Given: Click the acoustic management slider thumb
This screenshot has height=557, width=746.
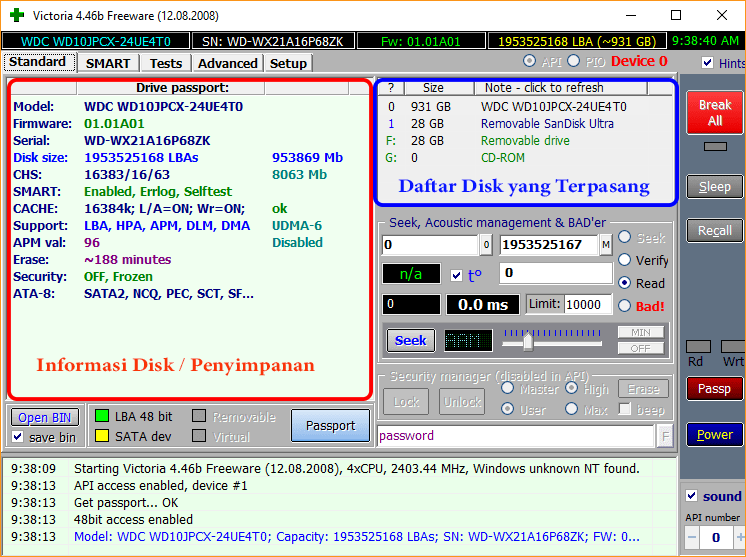Looking at the screenshot, I should pyautogui.click(x=528, y=342).
